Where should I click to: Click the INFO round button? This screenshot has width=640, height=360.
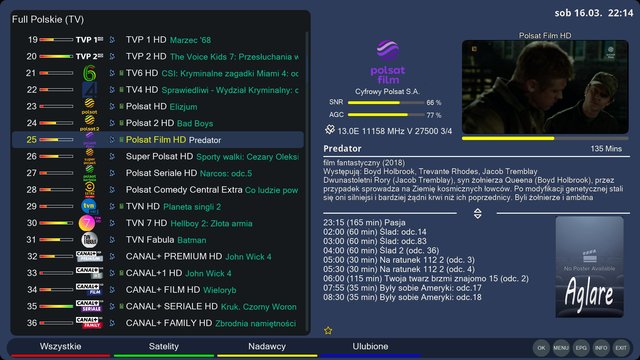601,348
